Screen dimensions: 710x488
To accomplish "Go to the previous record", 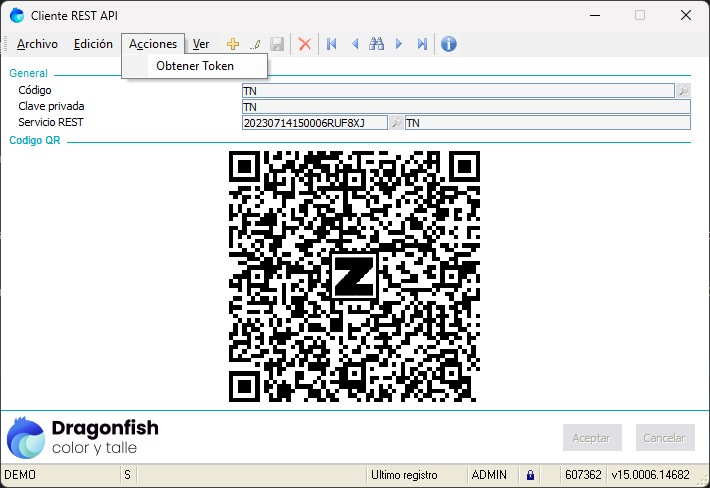I will [x=354, y=44].
